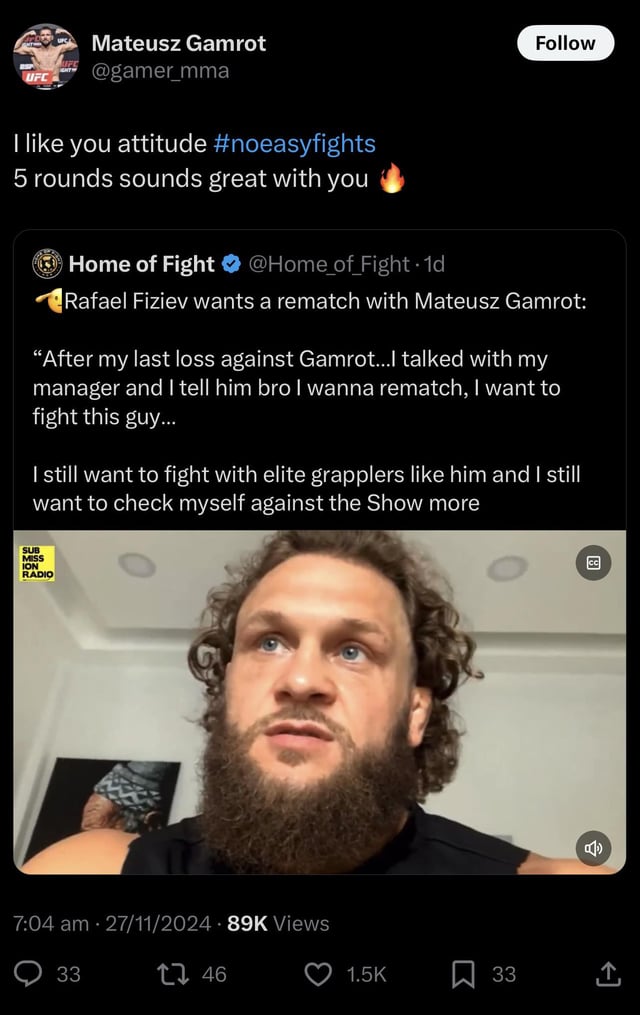
Task: Toggle closed captions on the video
Action: tap(593, 563)
